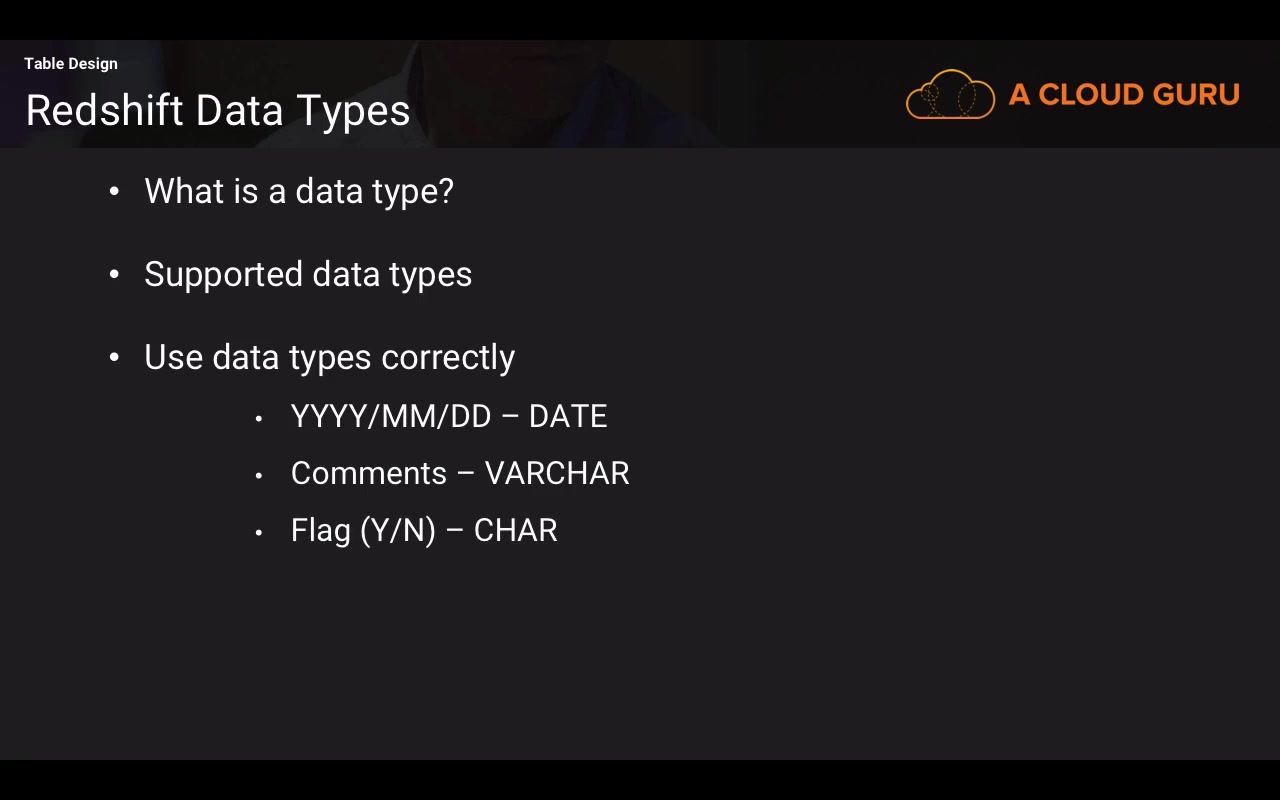Click the small bullet before 'Comments'
The height and width of the screenshot is (800, 1280).
coord(259,475)
